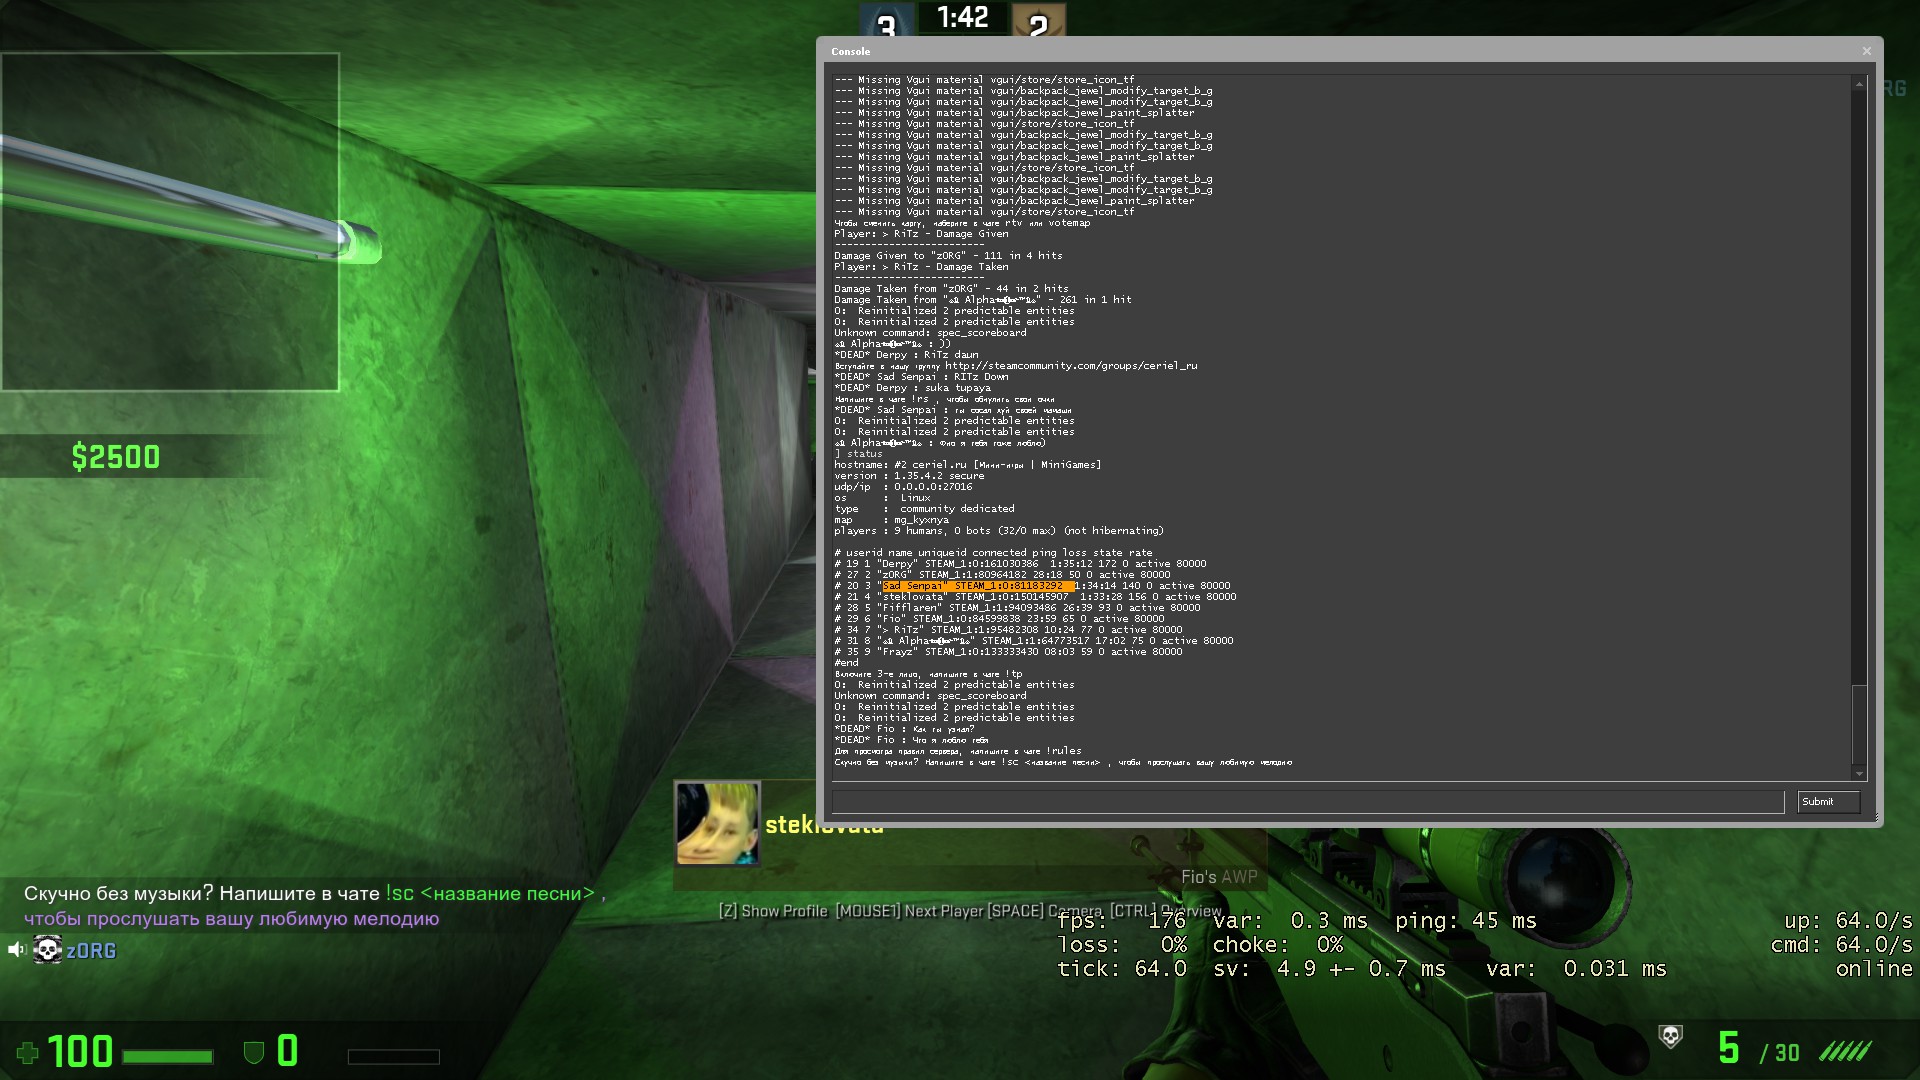Screen dimensions: 1920x1080
Task: Click the green health bar
Action: (167, 1056)
